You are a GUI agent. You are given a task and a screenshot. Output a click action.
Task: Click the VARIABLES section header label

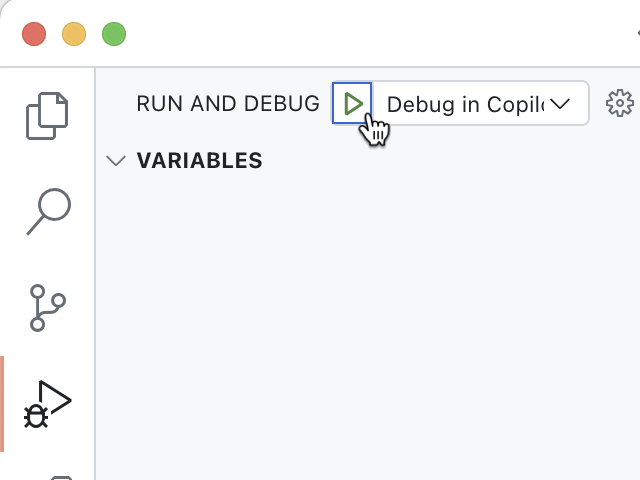tap(199, 161)
